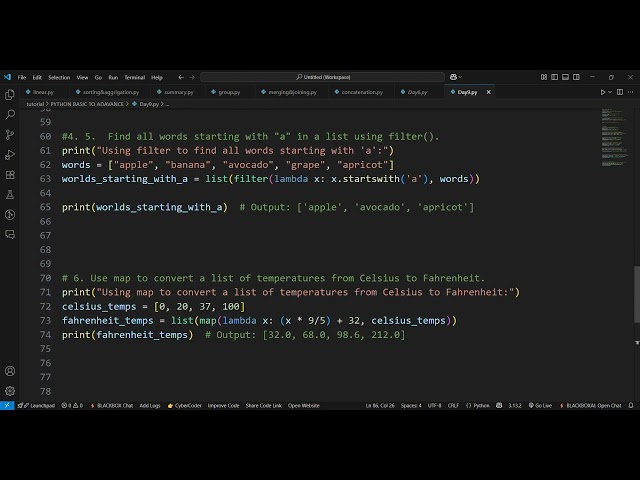Open the Blackbox extension icon in the activity bar
The width and height of the screenshot is (640, 480).
click(x=10, y=215)
